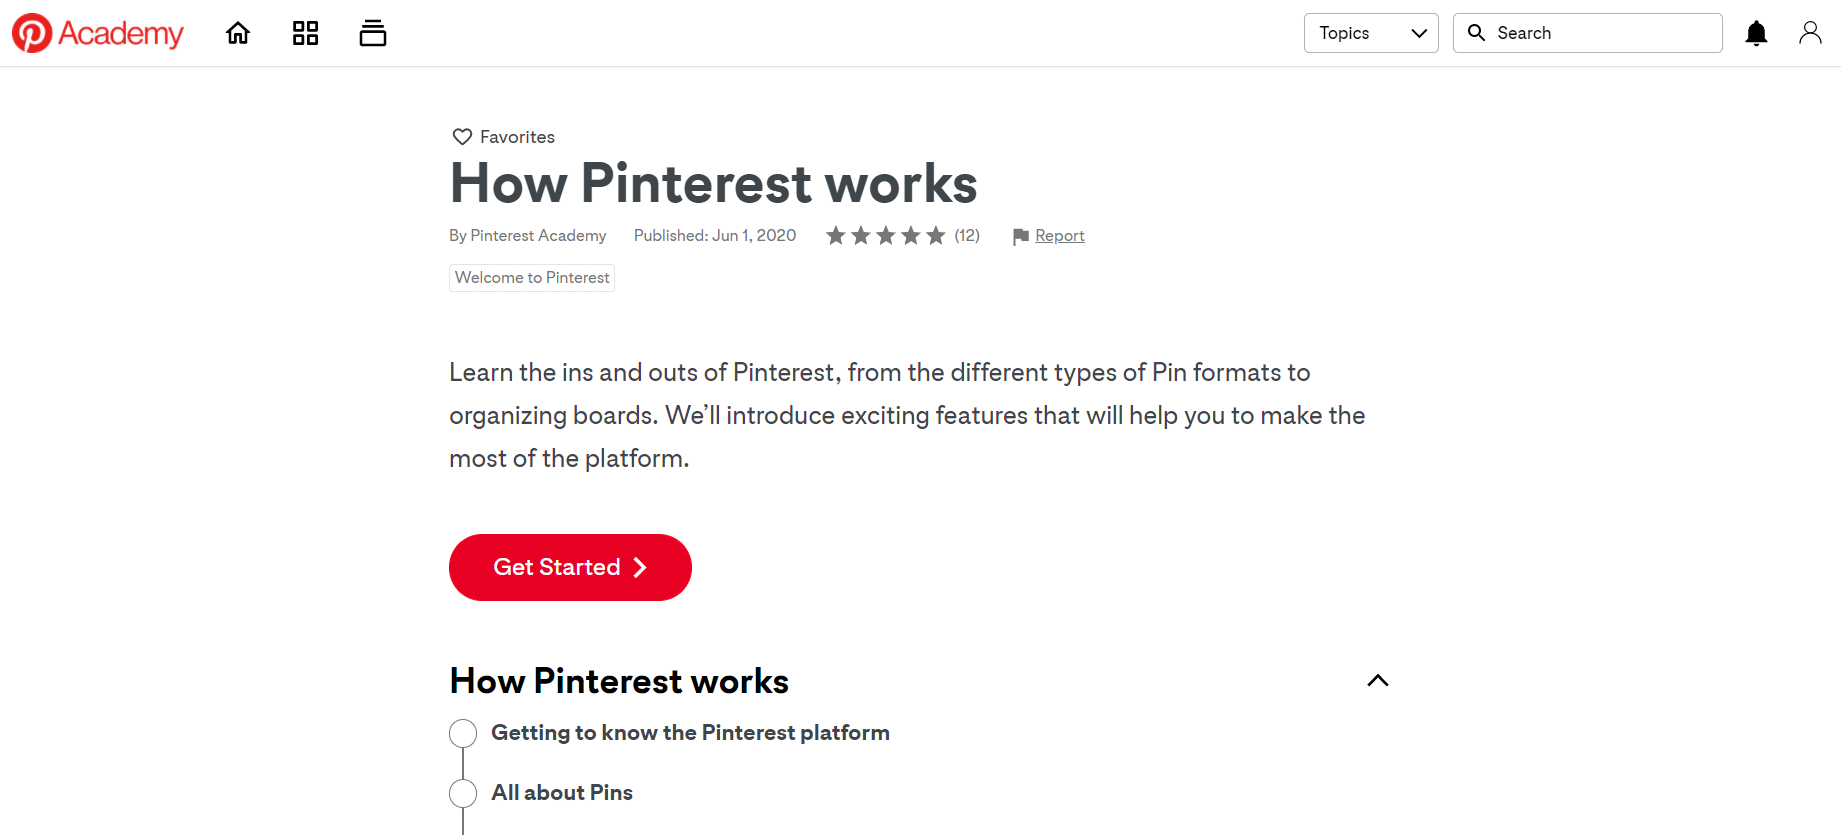Screen dimensions: 1841x835
Task: Mark the first lesson's progress circle
Action: pyautogui.click(x=463, y=733)
